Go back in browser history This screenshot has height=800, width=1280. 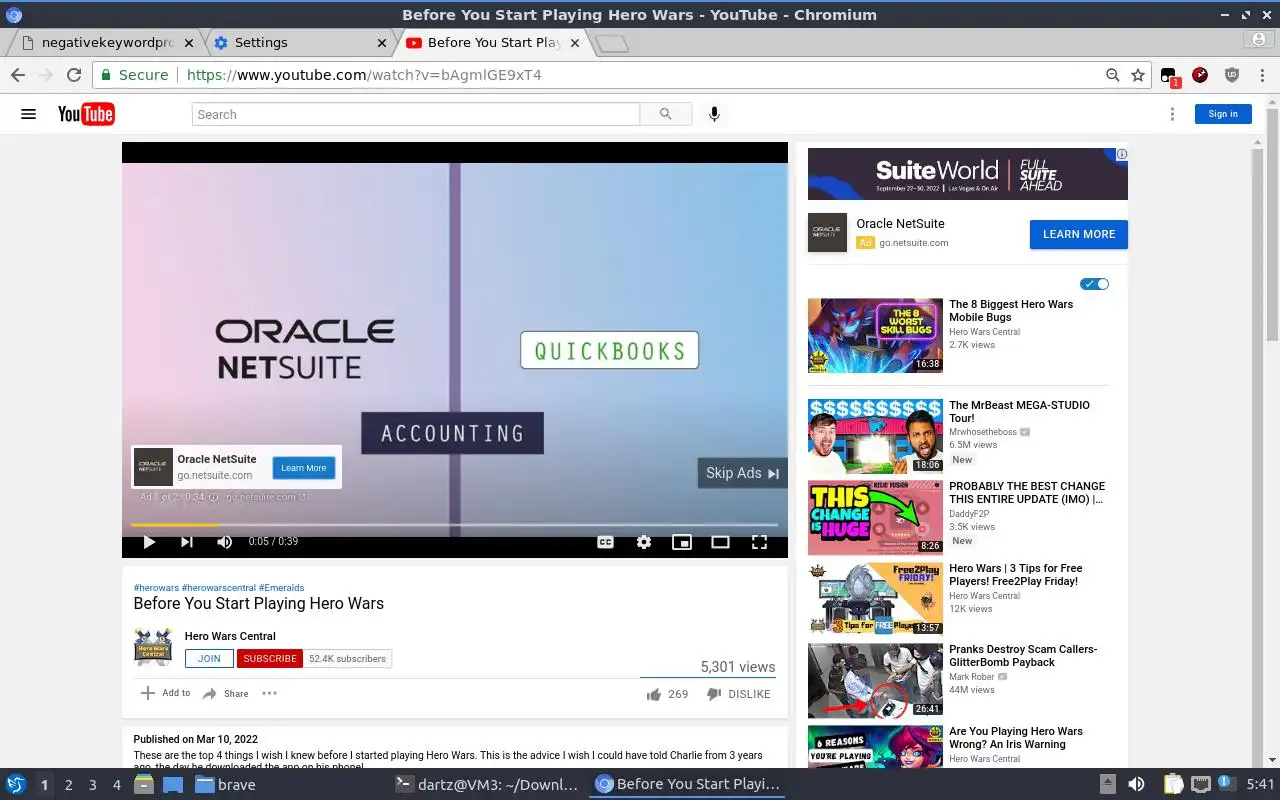tap(18, 75)
